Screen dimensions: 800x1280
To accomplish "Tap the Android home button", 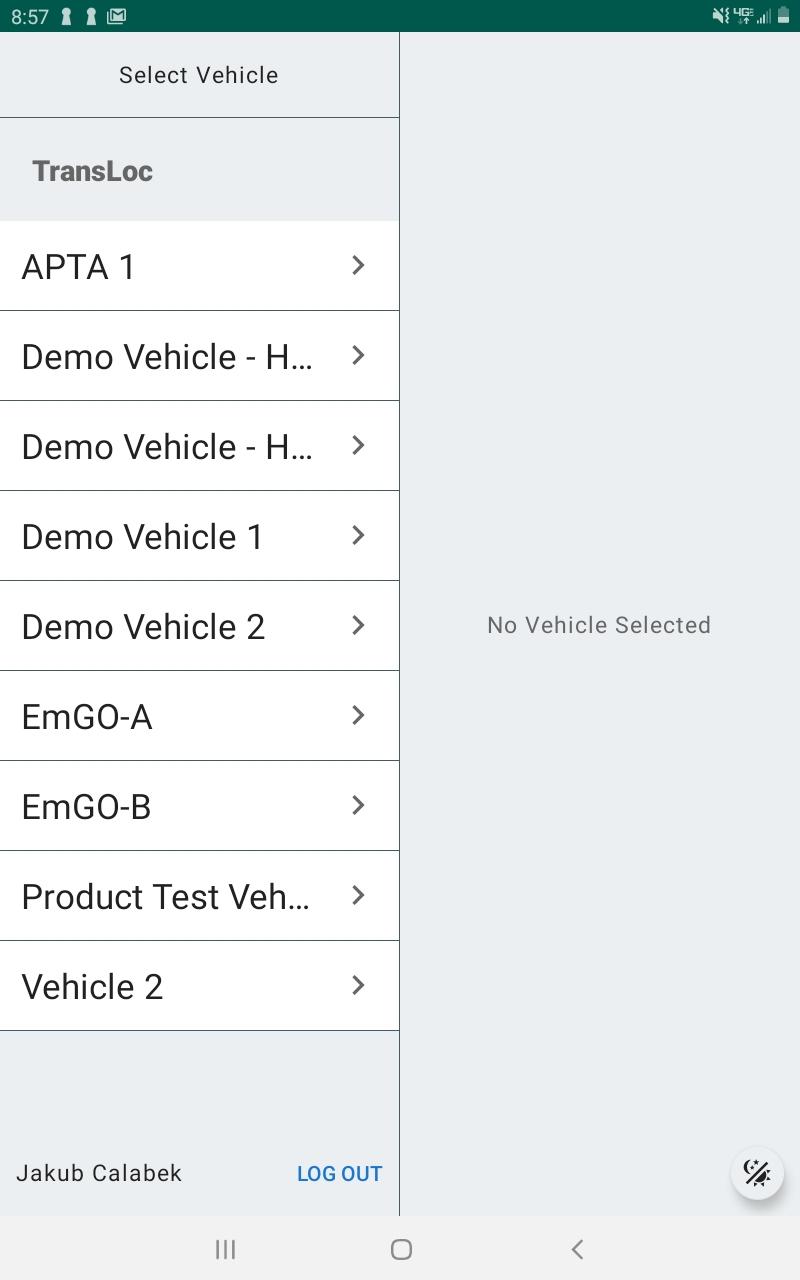I will 401,1249.
